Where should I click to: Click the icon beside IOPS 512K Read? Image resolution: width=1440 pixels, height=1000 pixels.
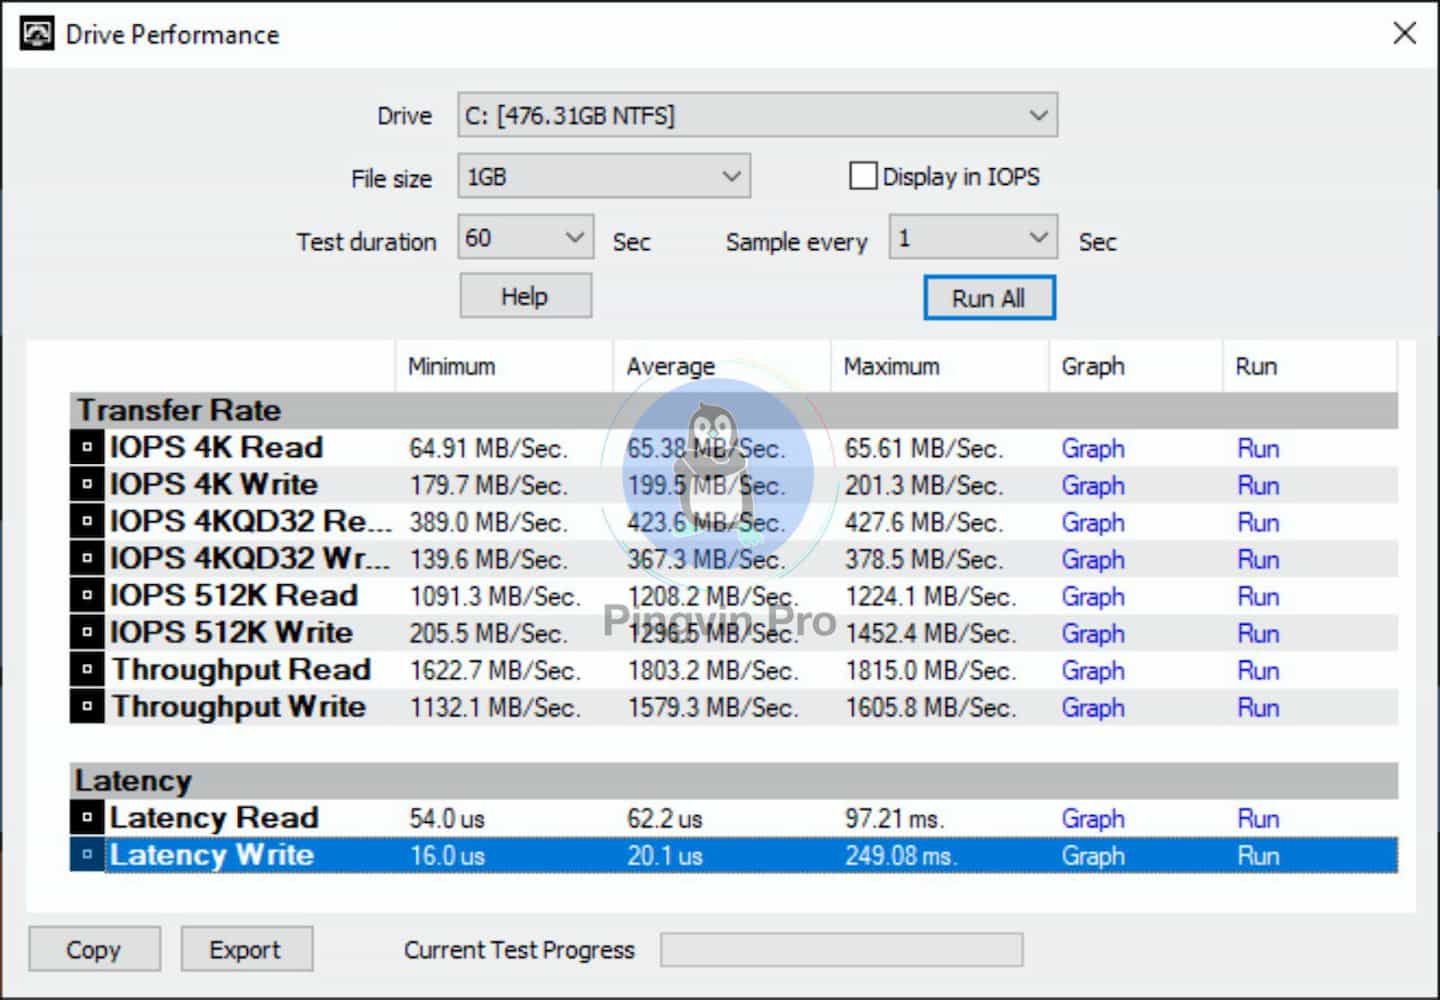tap(87, 595)
